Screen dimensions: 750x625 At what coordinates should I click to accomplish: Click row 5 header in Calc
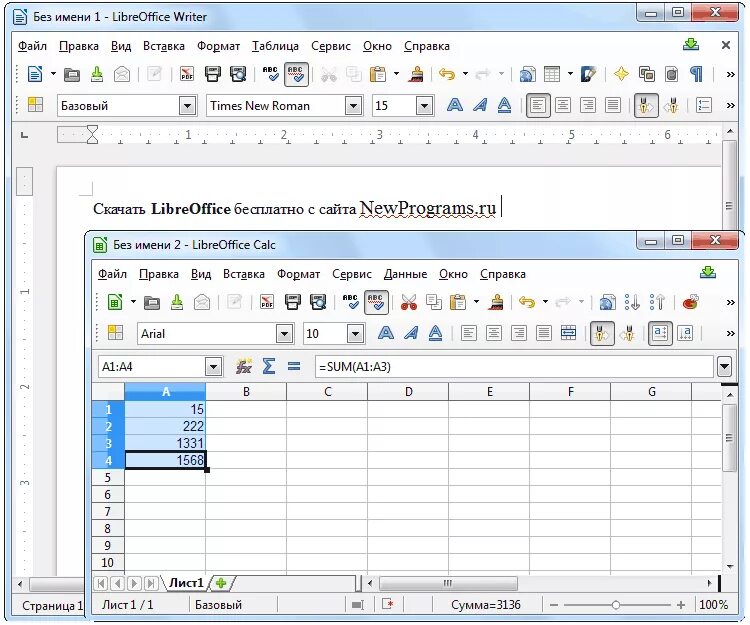pyautogui.click(x=108, y=478)
